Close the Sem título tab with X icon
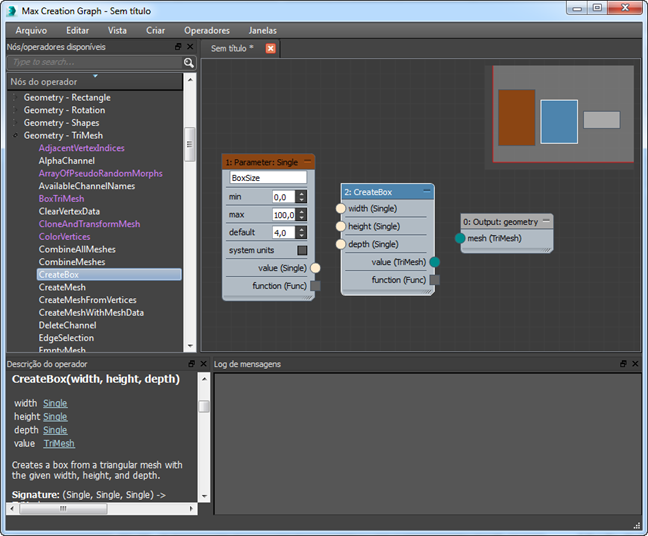 (x=270, y=48)
